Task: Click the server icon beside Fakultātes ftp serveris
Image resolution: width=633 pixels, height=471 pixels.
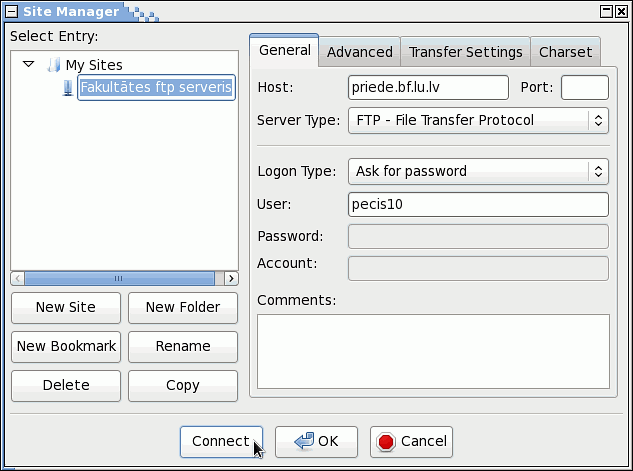Action: (x=68, y=88)
